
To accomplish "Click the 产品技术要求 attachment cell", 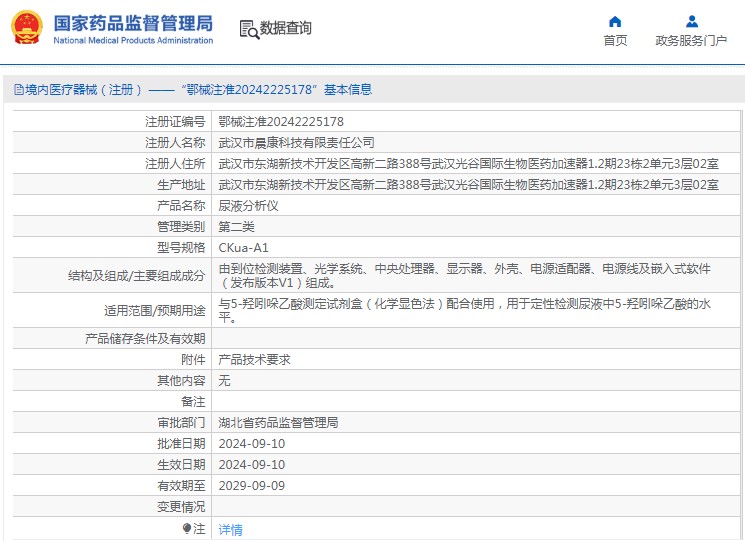I will pyautogui.click(x=254, y=359).
